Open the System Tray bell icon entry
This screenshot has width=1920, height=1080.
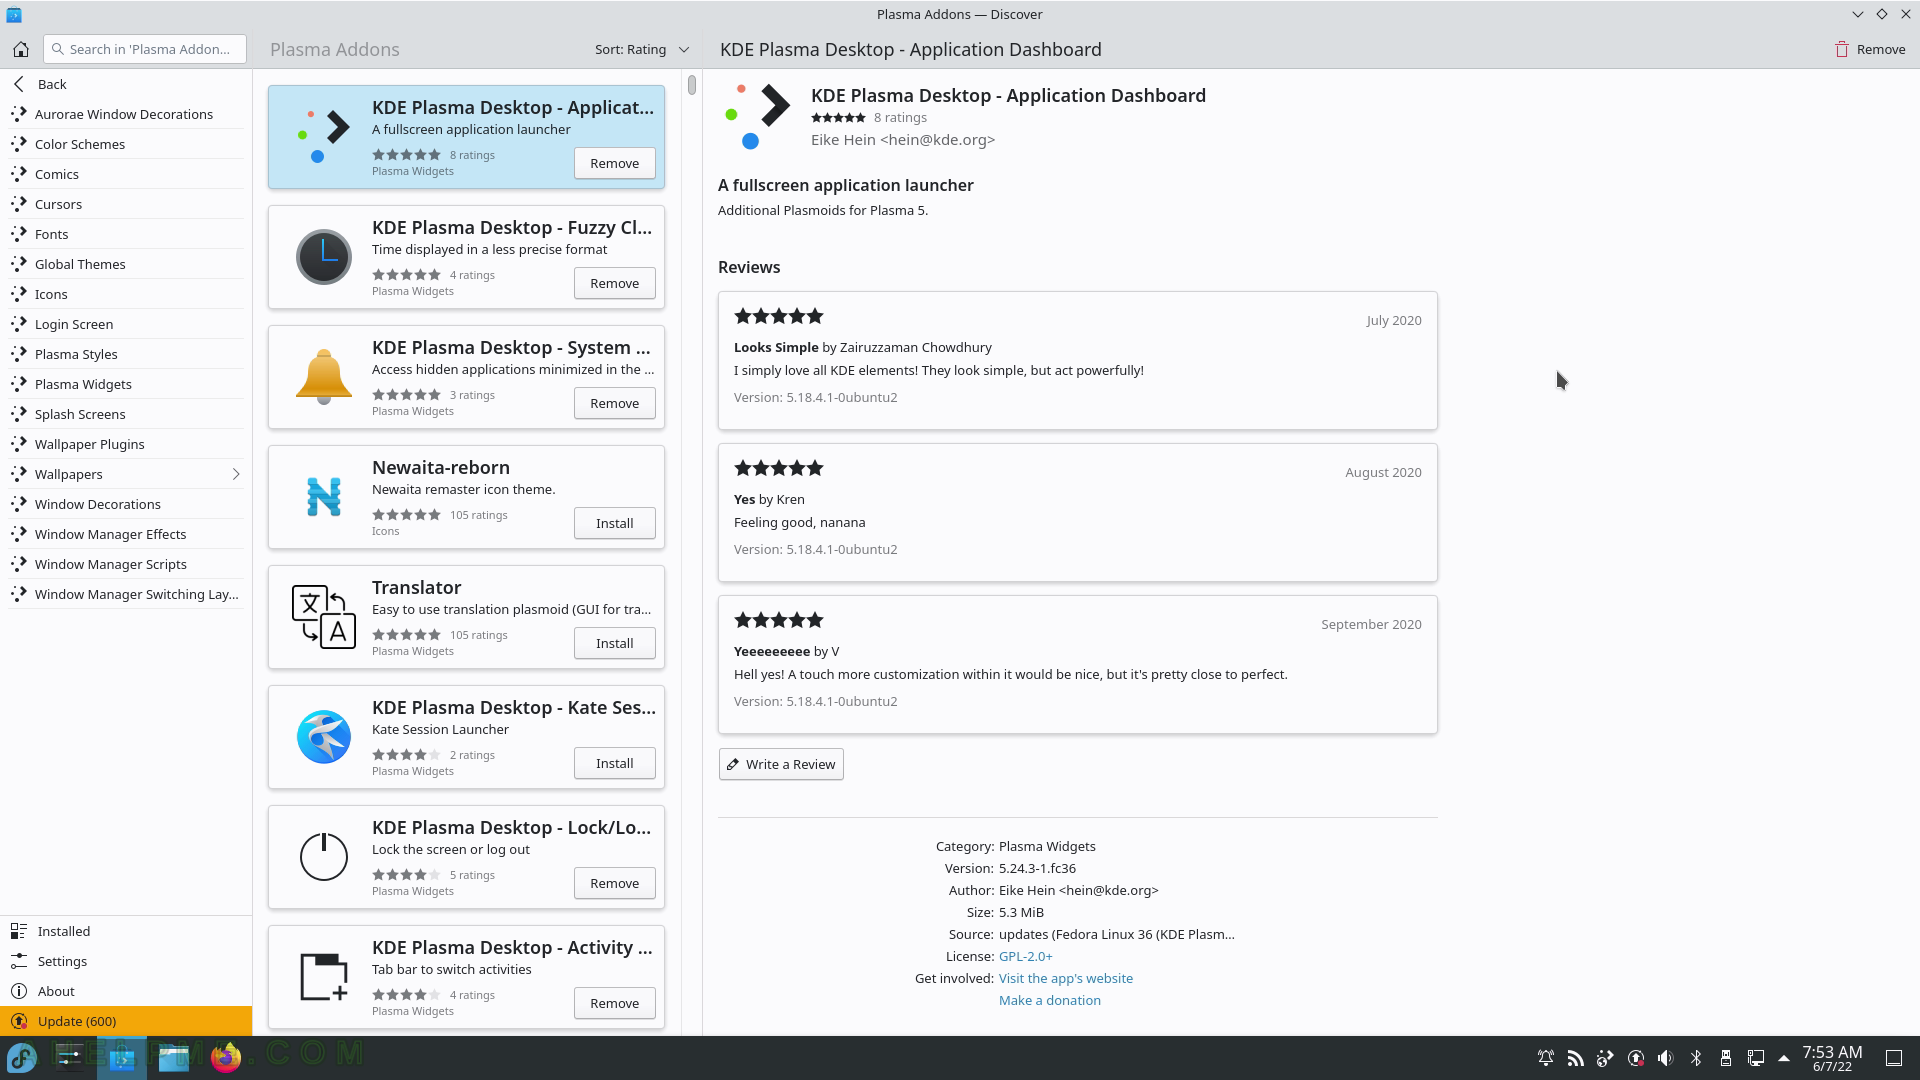(x=324, y=377)
